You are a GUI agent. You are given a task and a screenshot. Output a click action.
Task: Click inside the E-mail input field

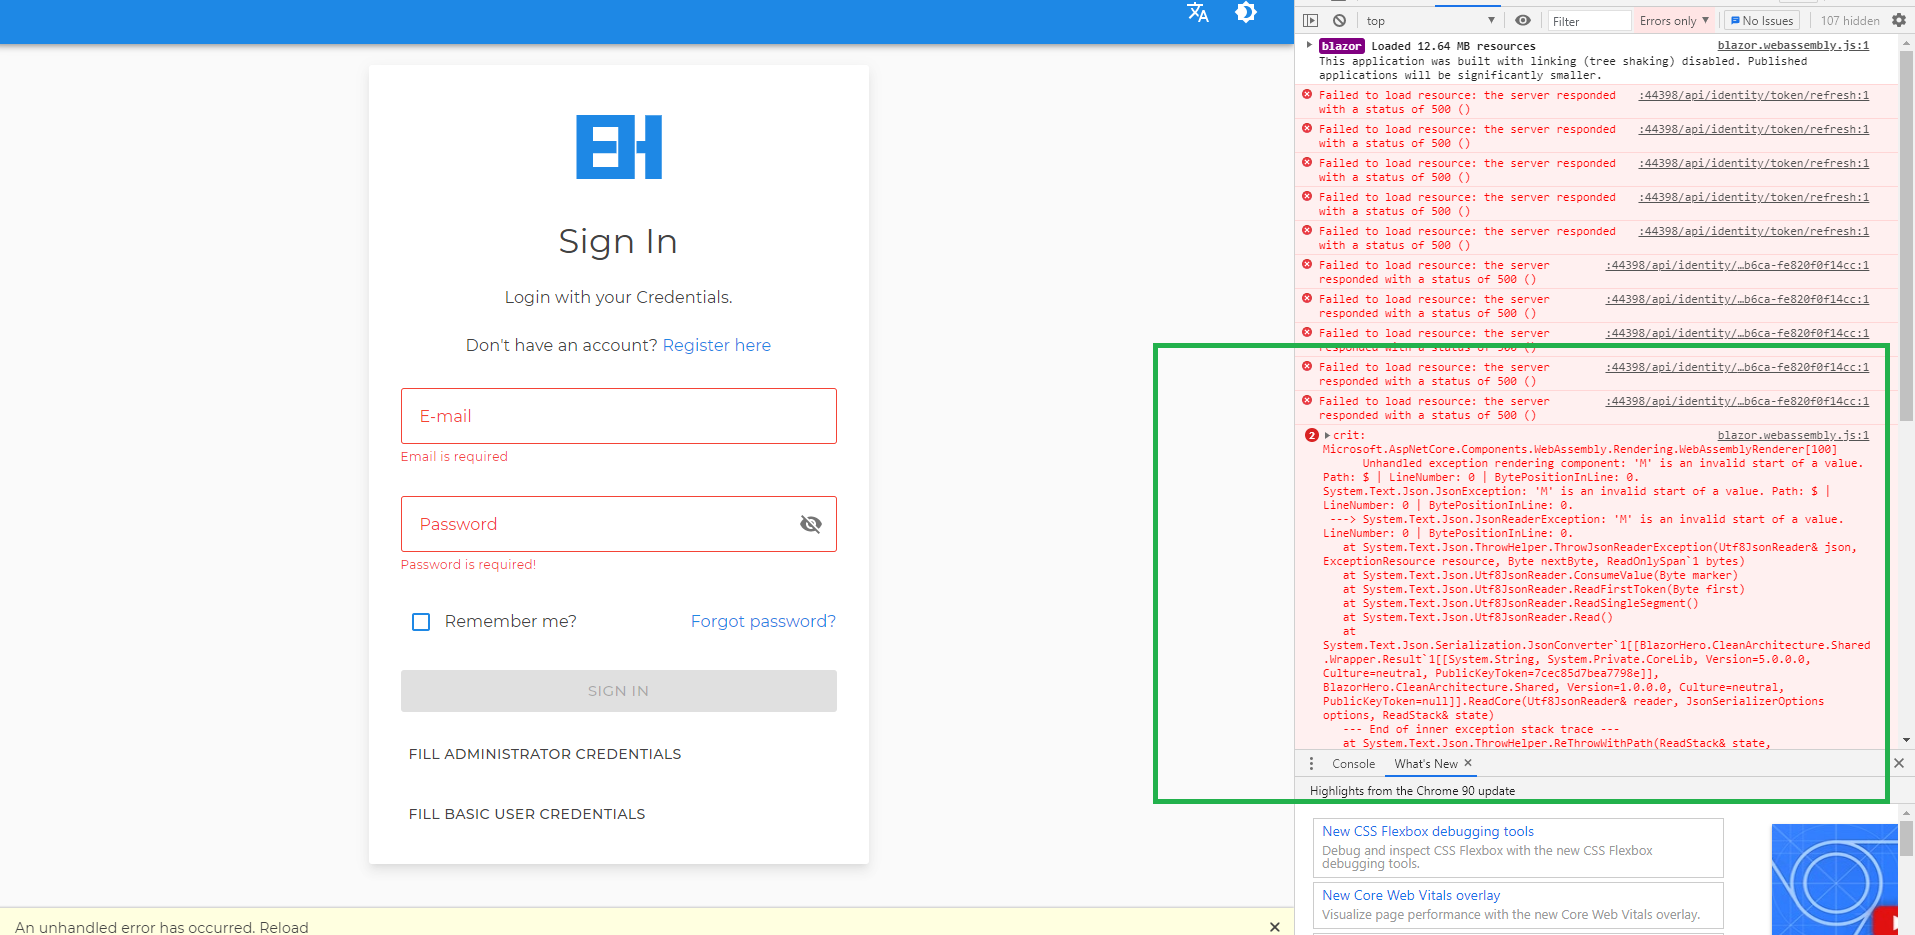[x=618, y=416]
